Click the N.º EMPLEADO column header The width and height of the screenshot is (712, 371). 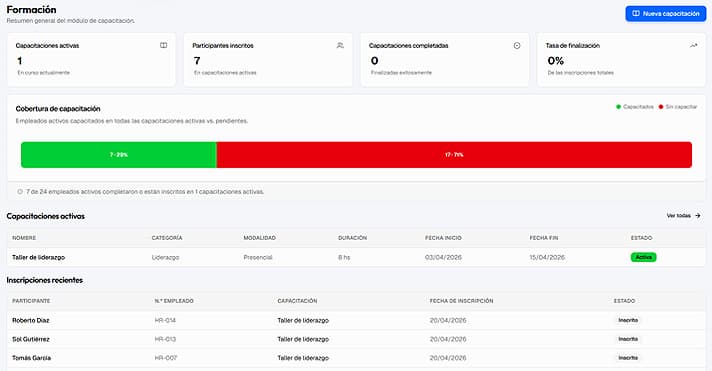pyautogui.click(x=174, y=301)
